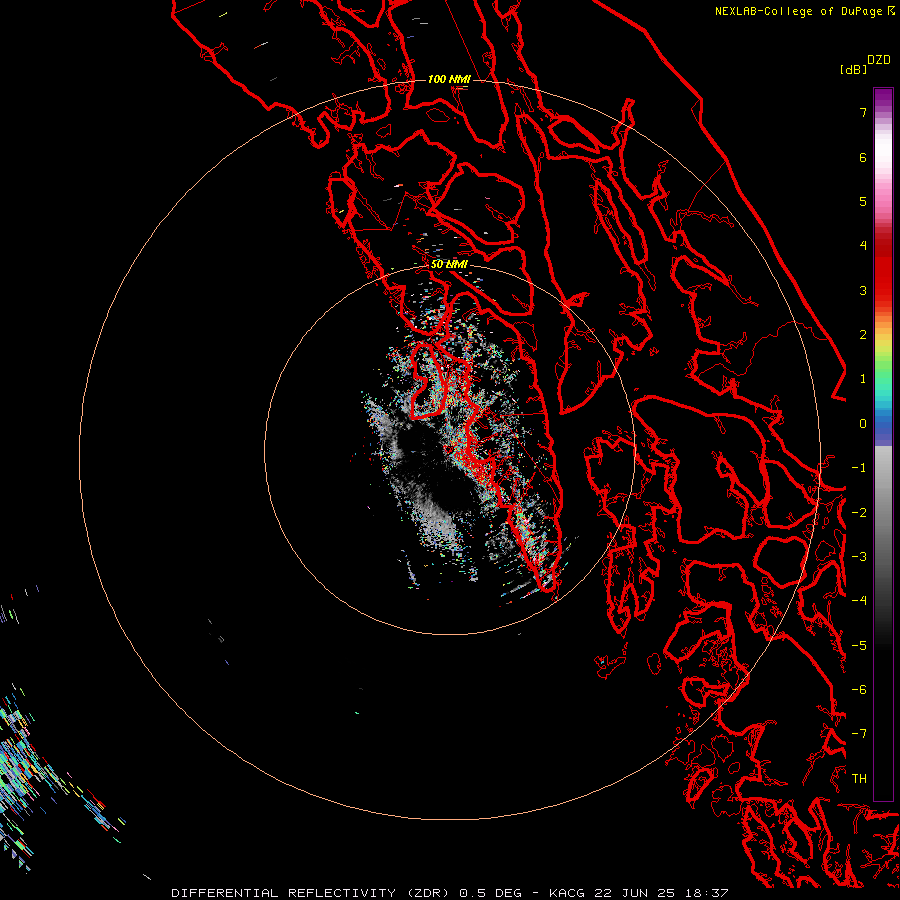Click the -2 value on the color scale
Screen dimensions: 900x900
pyautogui.click(x=859, y=513)
